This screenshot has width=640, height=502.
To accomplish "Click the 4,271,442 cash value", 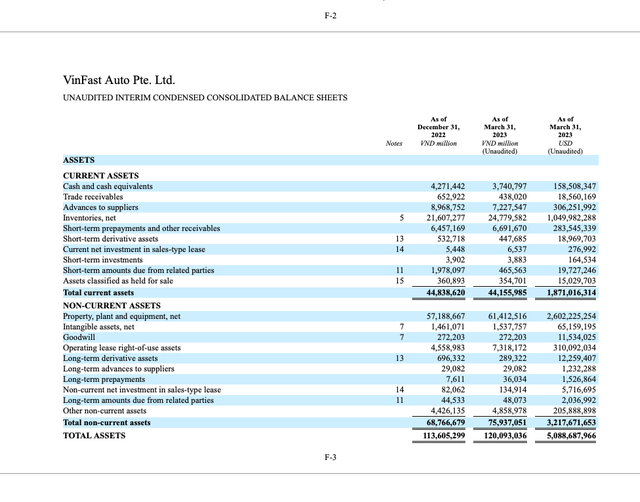I will 447,186.
